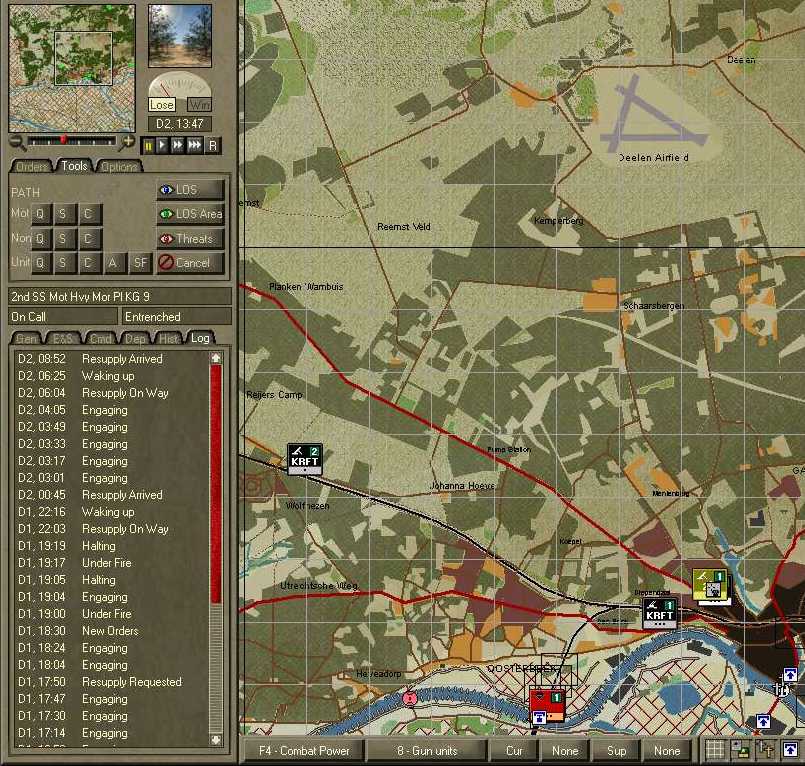Show the Threats tool
This screenshot has width=805, height=766.
(190, 239)
